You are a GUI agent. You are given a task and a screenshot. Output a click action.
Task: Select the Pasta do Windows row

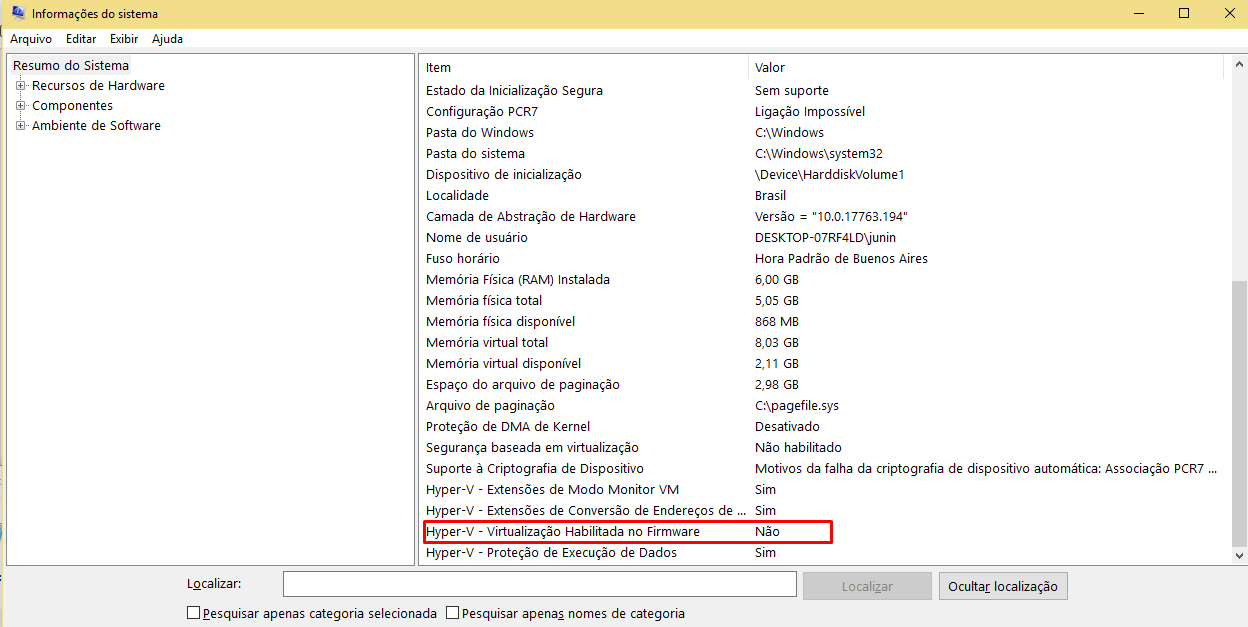pyautogui.click(x=821, y=133)
